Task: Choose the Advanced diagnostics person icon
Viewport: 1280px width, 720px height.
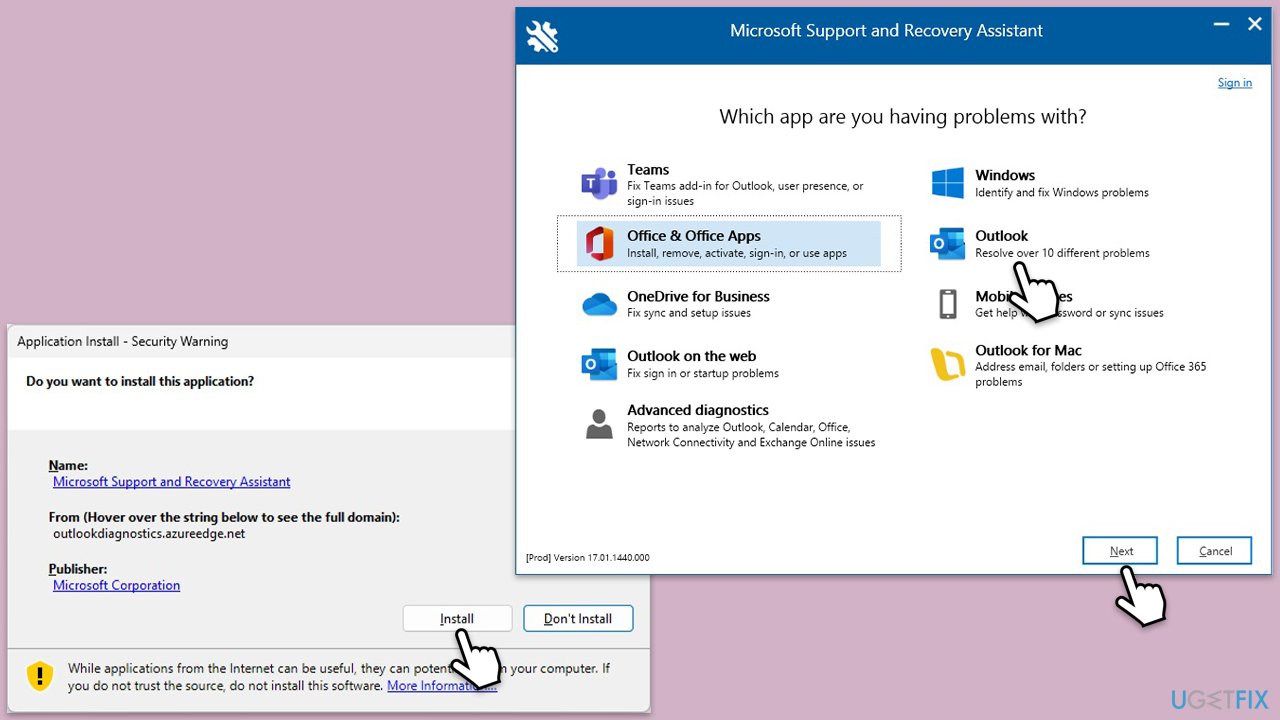Action: [x=599, y=424]
